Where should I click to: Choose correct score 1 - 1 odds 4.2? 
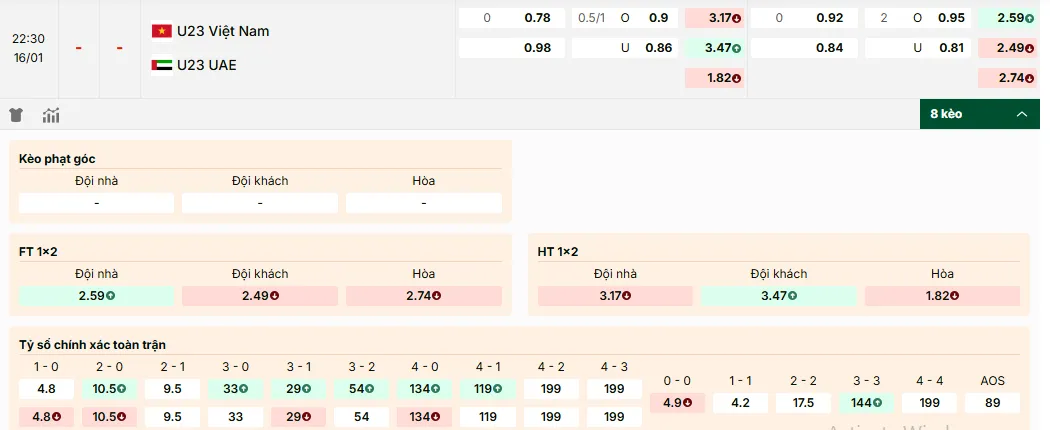(x=740, y=403)
